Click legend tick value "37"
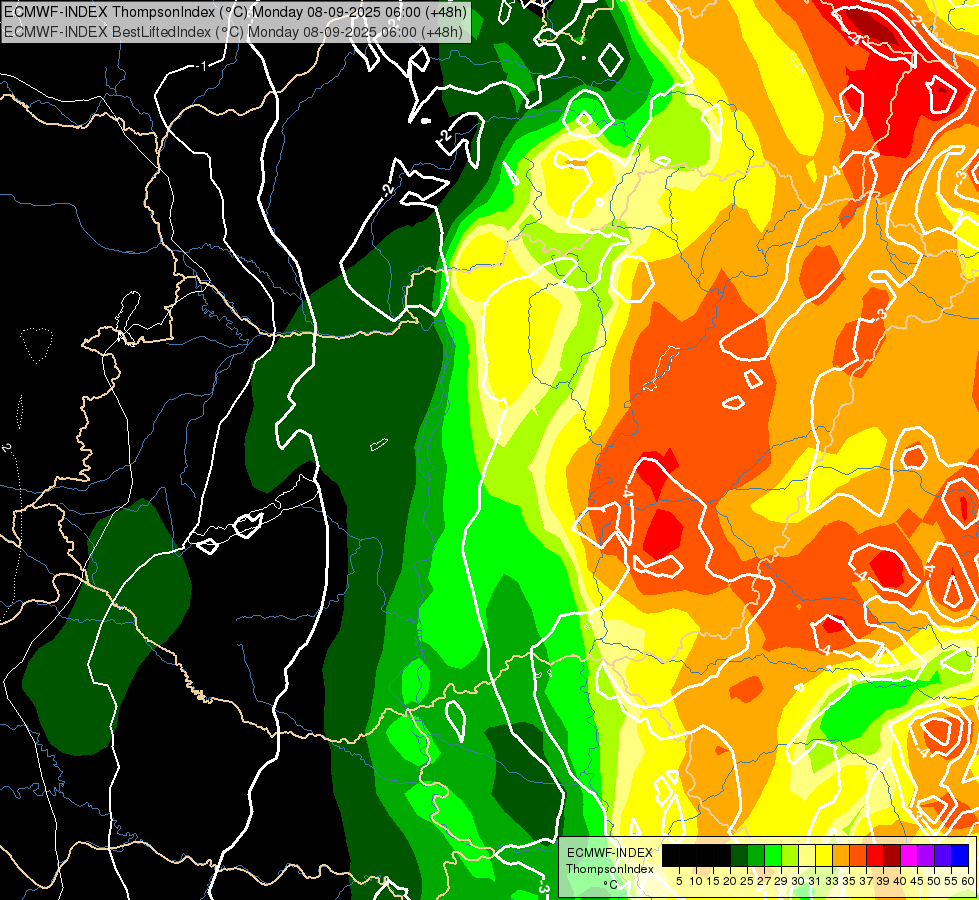Viewport: 979px width, 900px height. pos(867,881)
